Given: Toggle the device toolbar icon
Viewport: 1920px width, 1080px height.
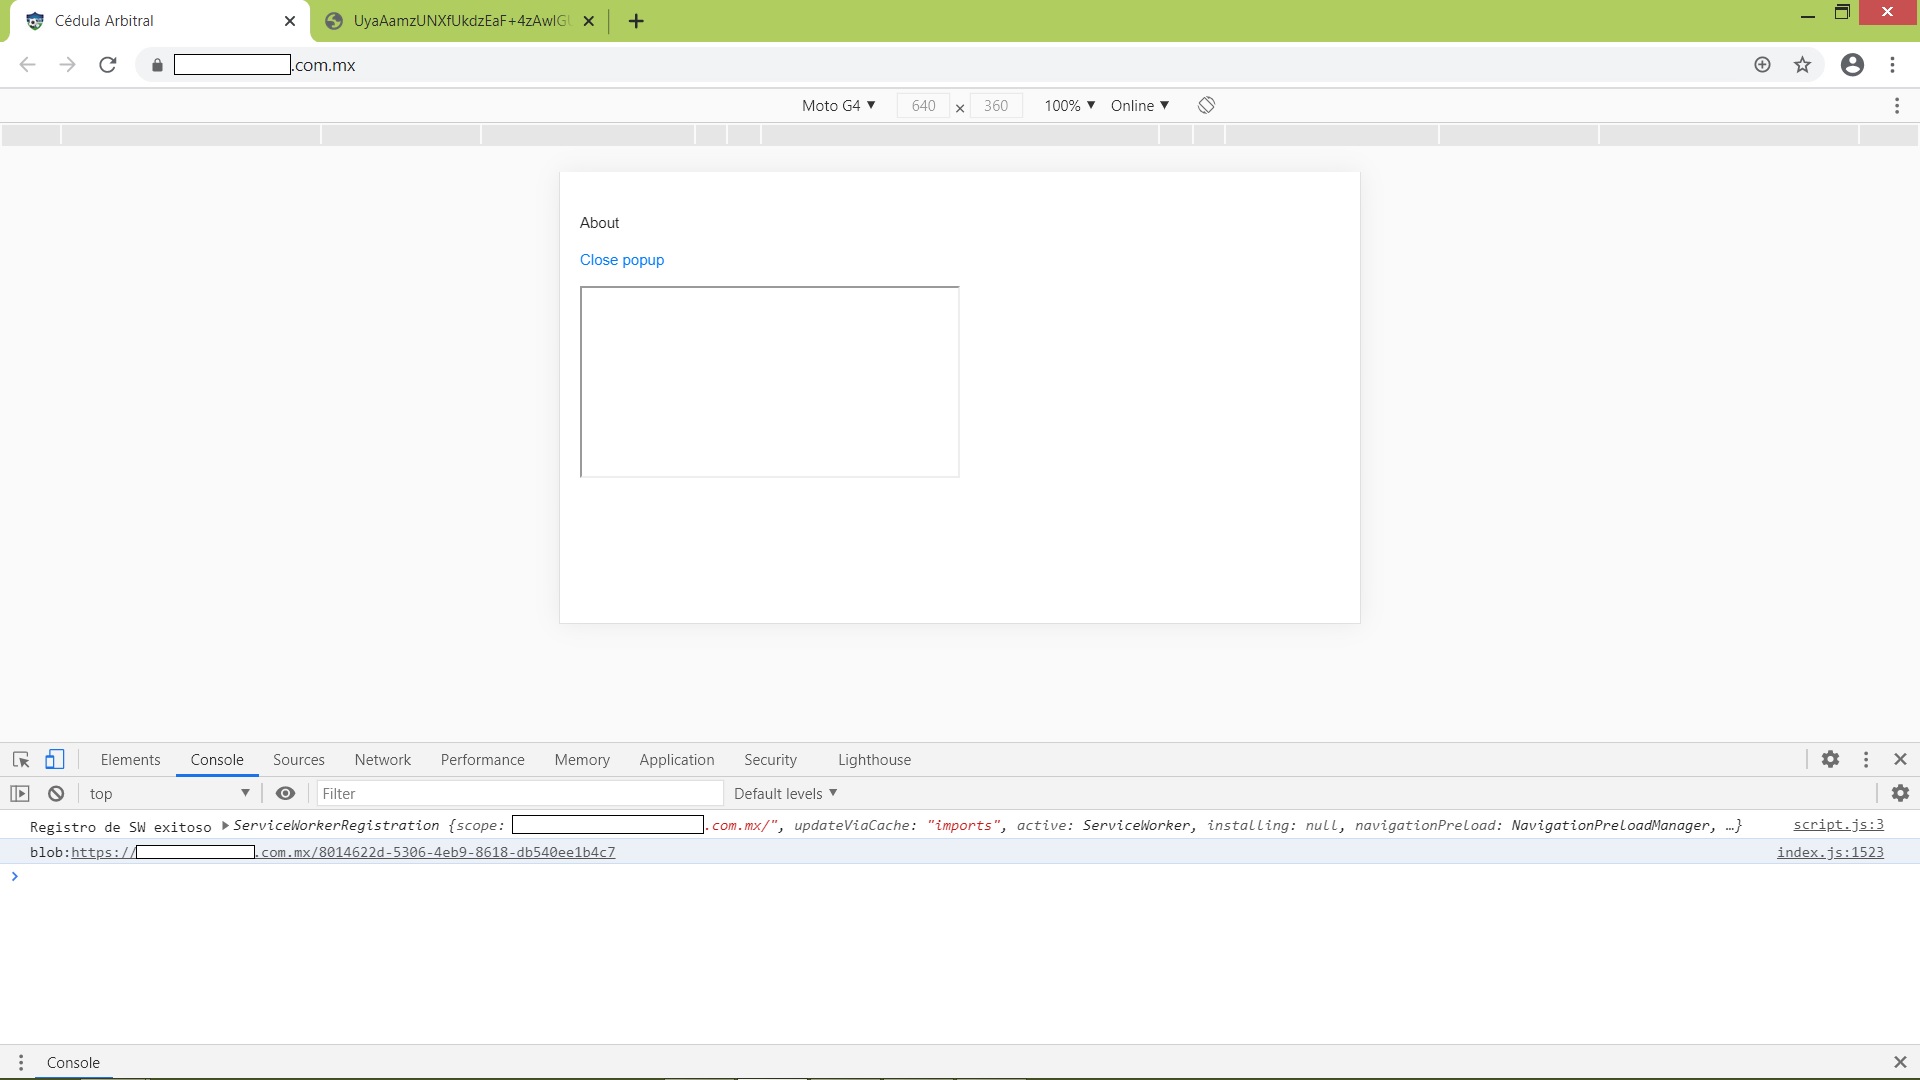Looking at the screenshot, I should click(x=55, y=759).
